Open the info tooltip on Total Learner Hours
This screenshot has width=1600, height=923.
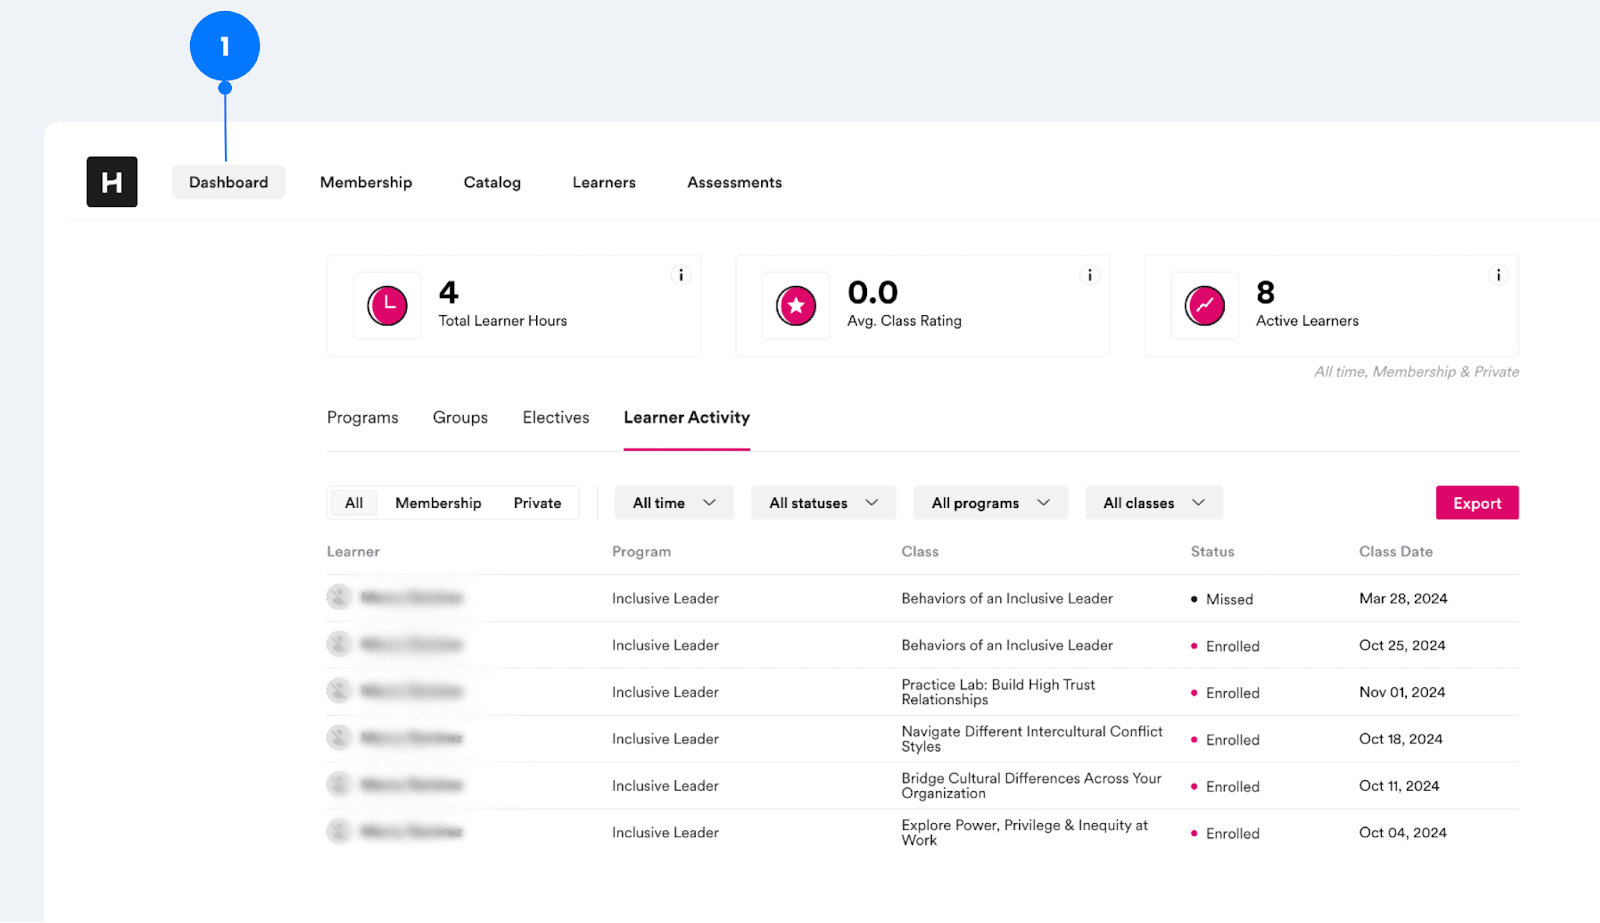(681, 275)
